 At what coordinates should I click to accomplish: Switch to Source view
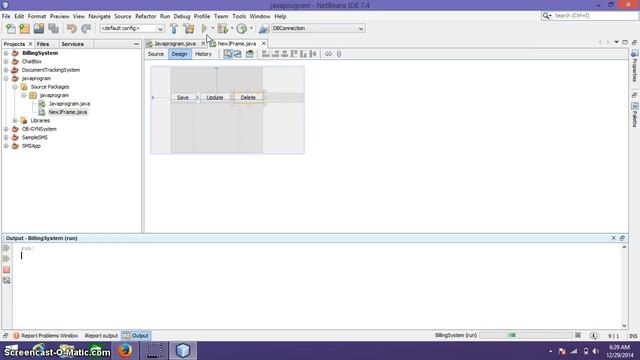[156, 54]
